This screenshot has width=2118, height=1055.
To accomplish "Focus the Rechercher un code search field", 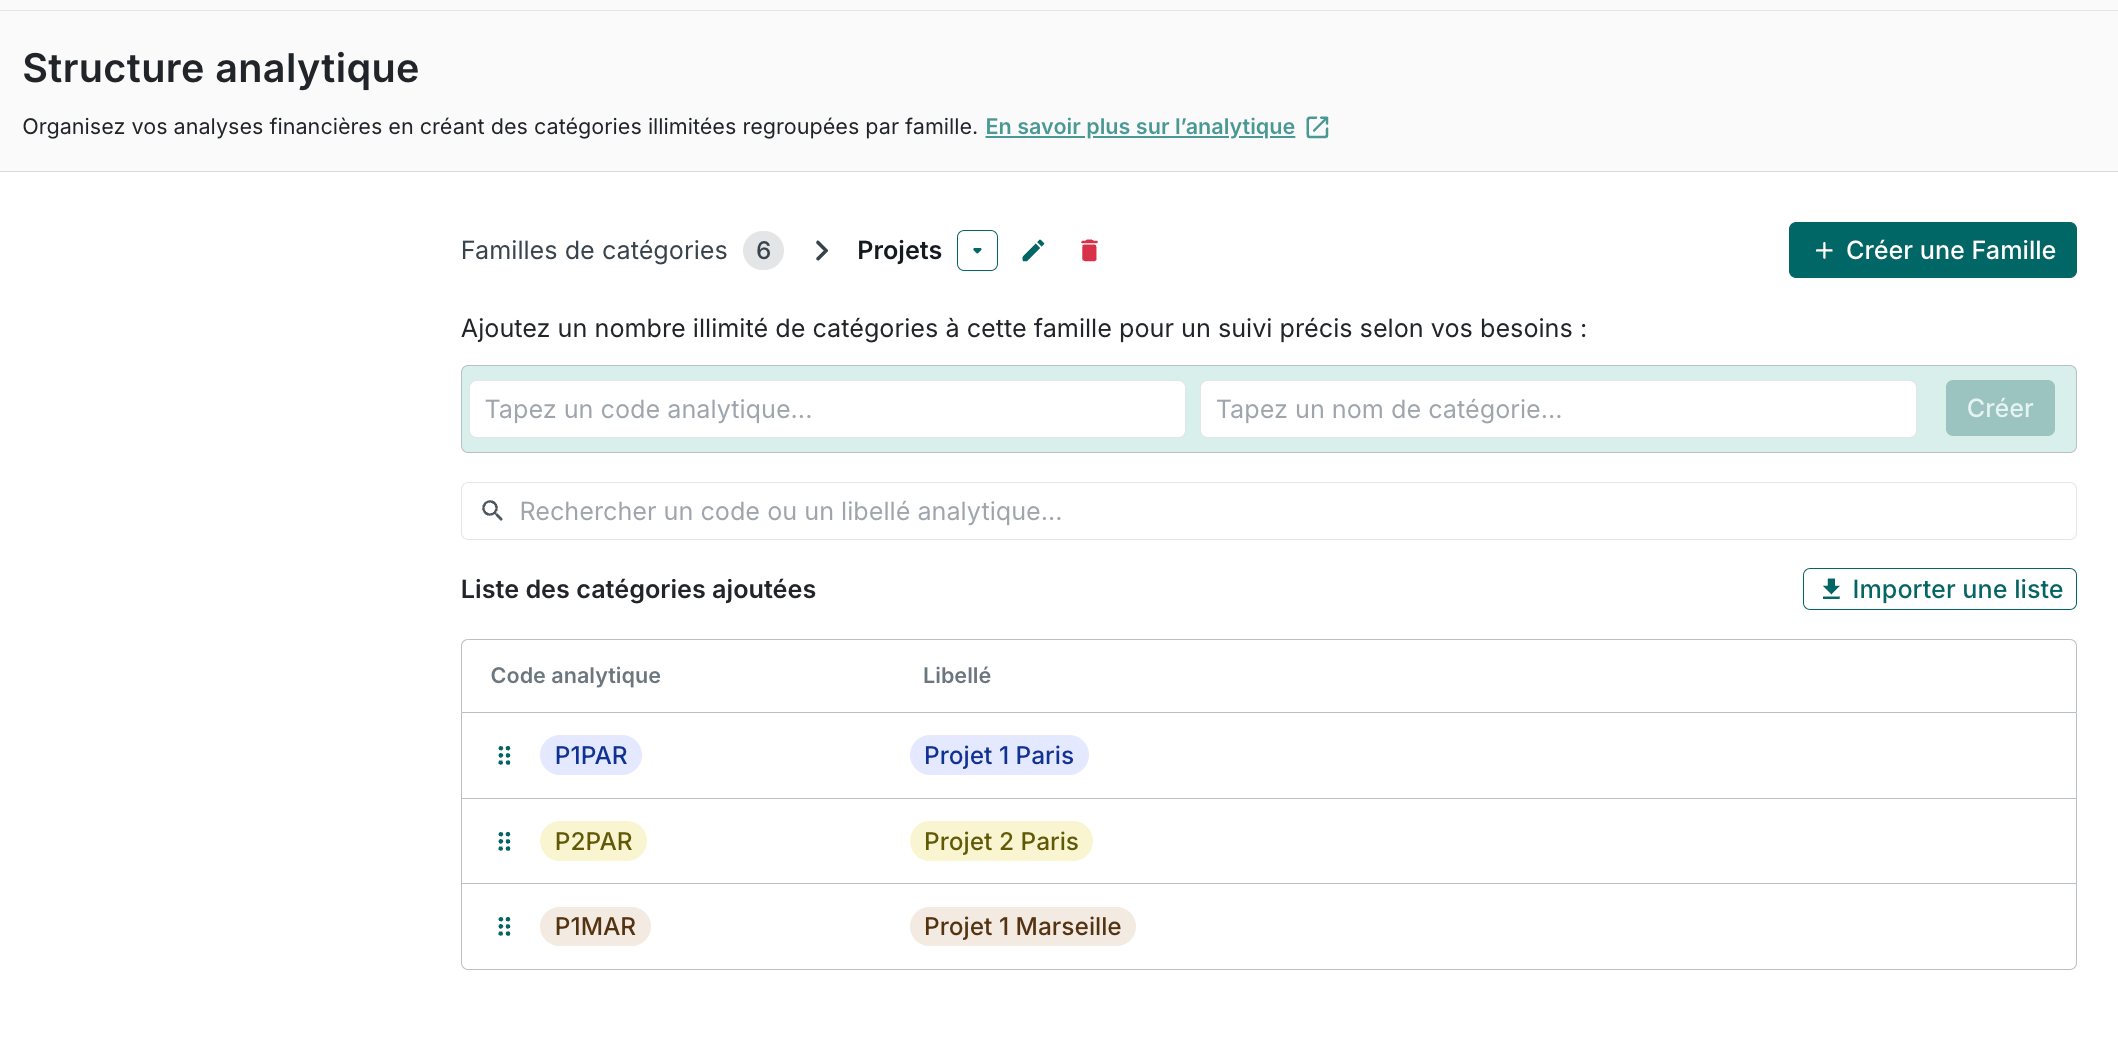I will (1268, 511).
